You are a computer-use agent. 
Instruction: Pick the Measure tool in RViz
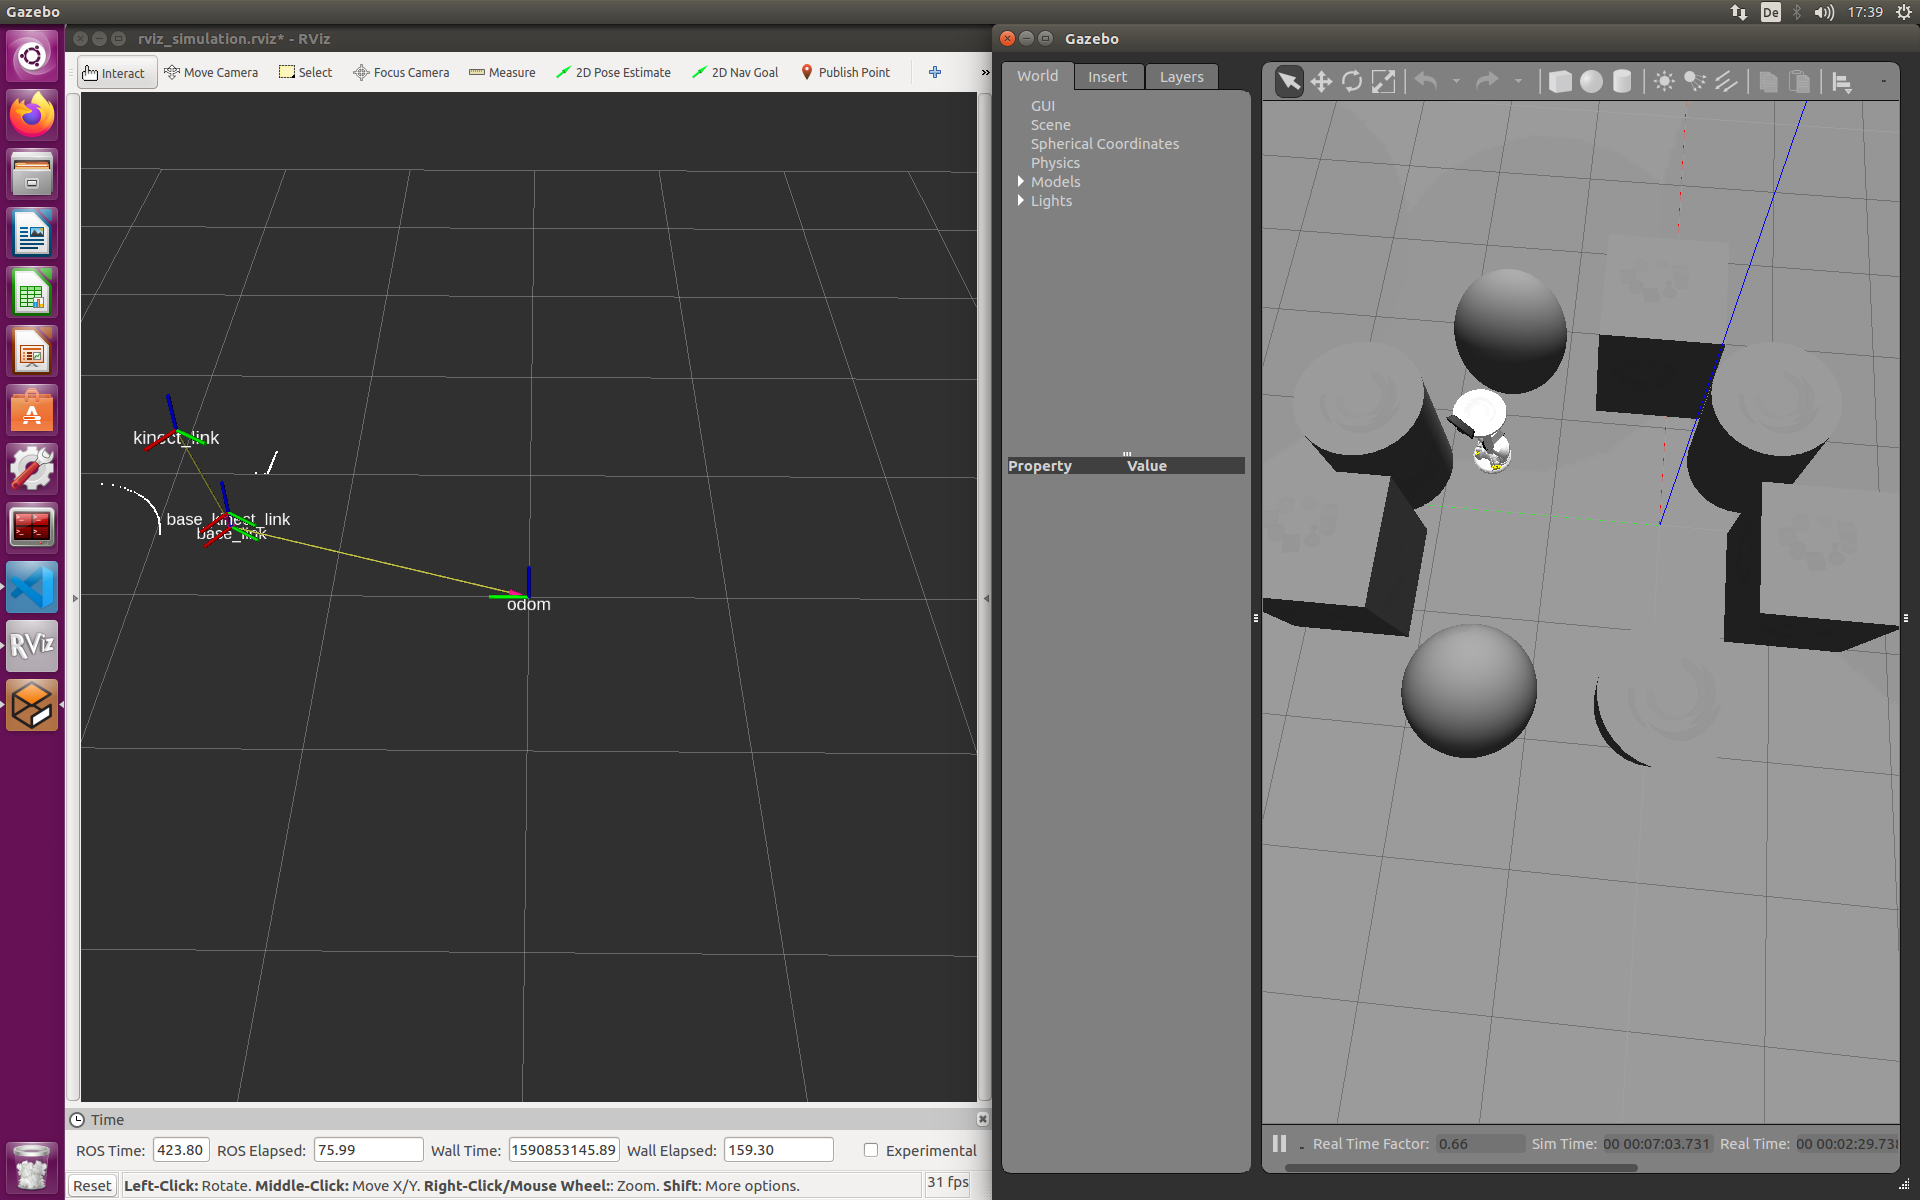click(x=502, y=73)
